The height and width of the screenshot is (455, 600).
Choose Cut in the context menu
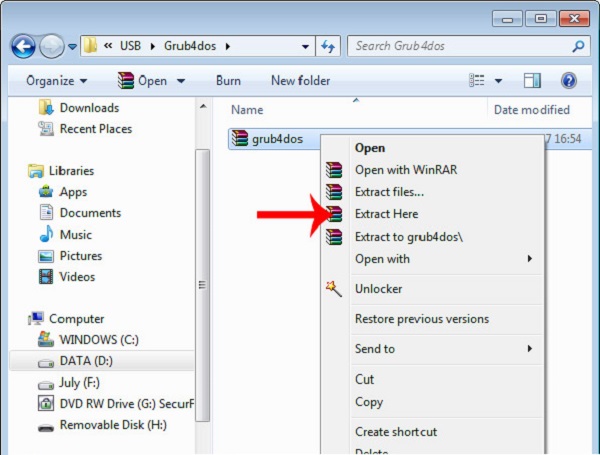pyautogui.click(x=364, y=379)
